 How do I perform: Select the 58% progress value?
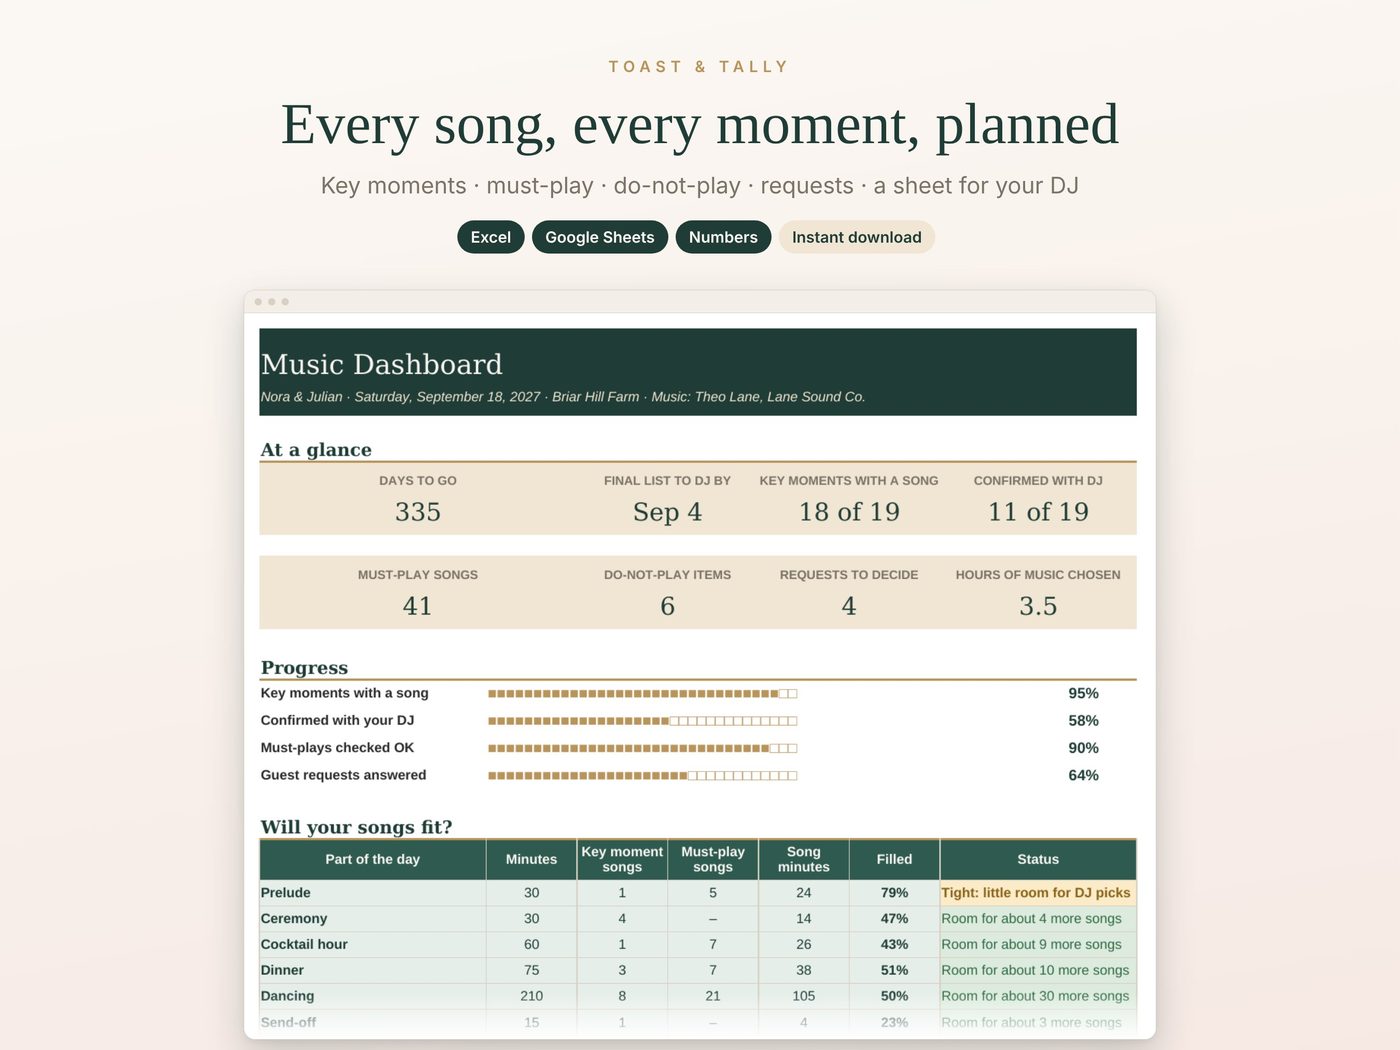click(1083, 720)
